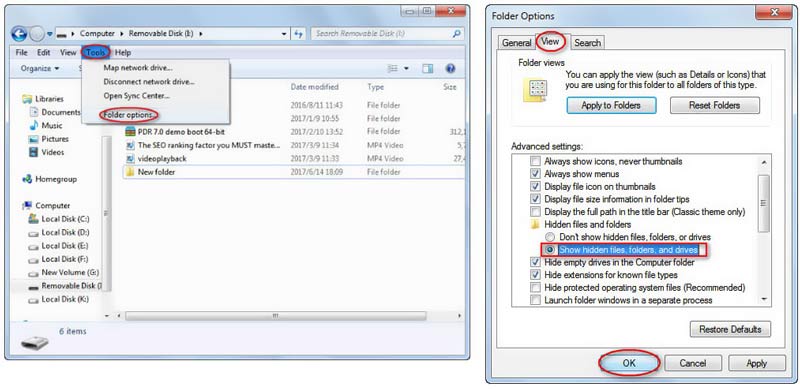Click the Local Disk (K:) drive icon
This screenshot has width=800, height=389.
coord(34,300)
